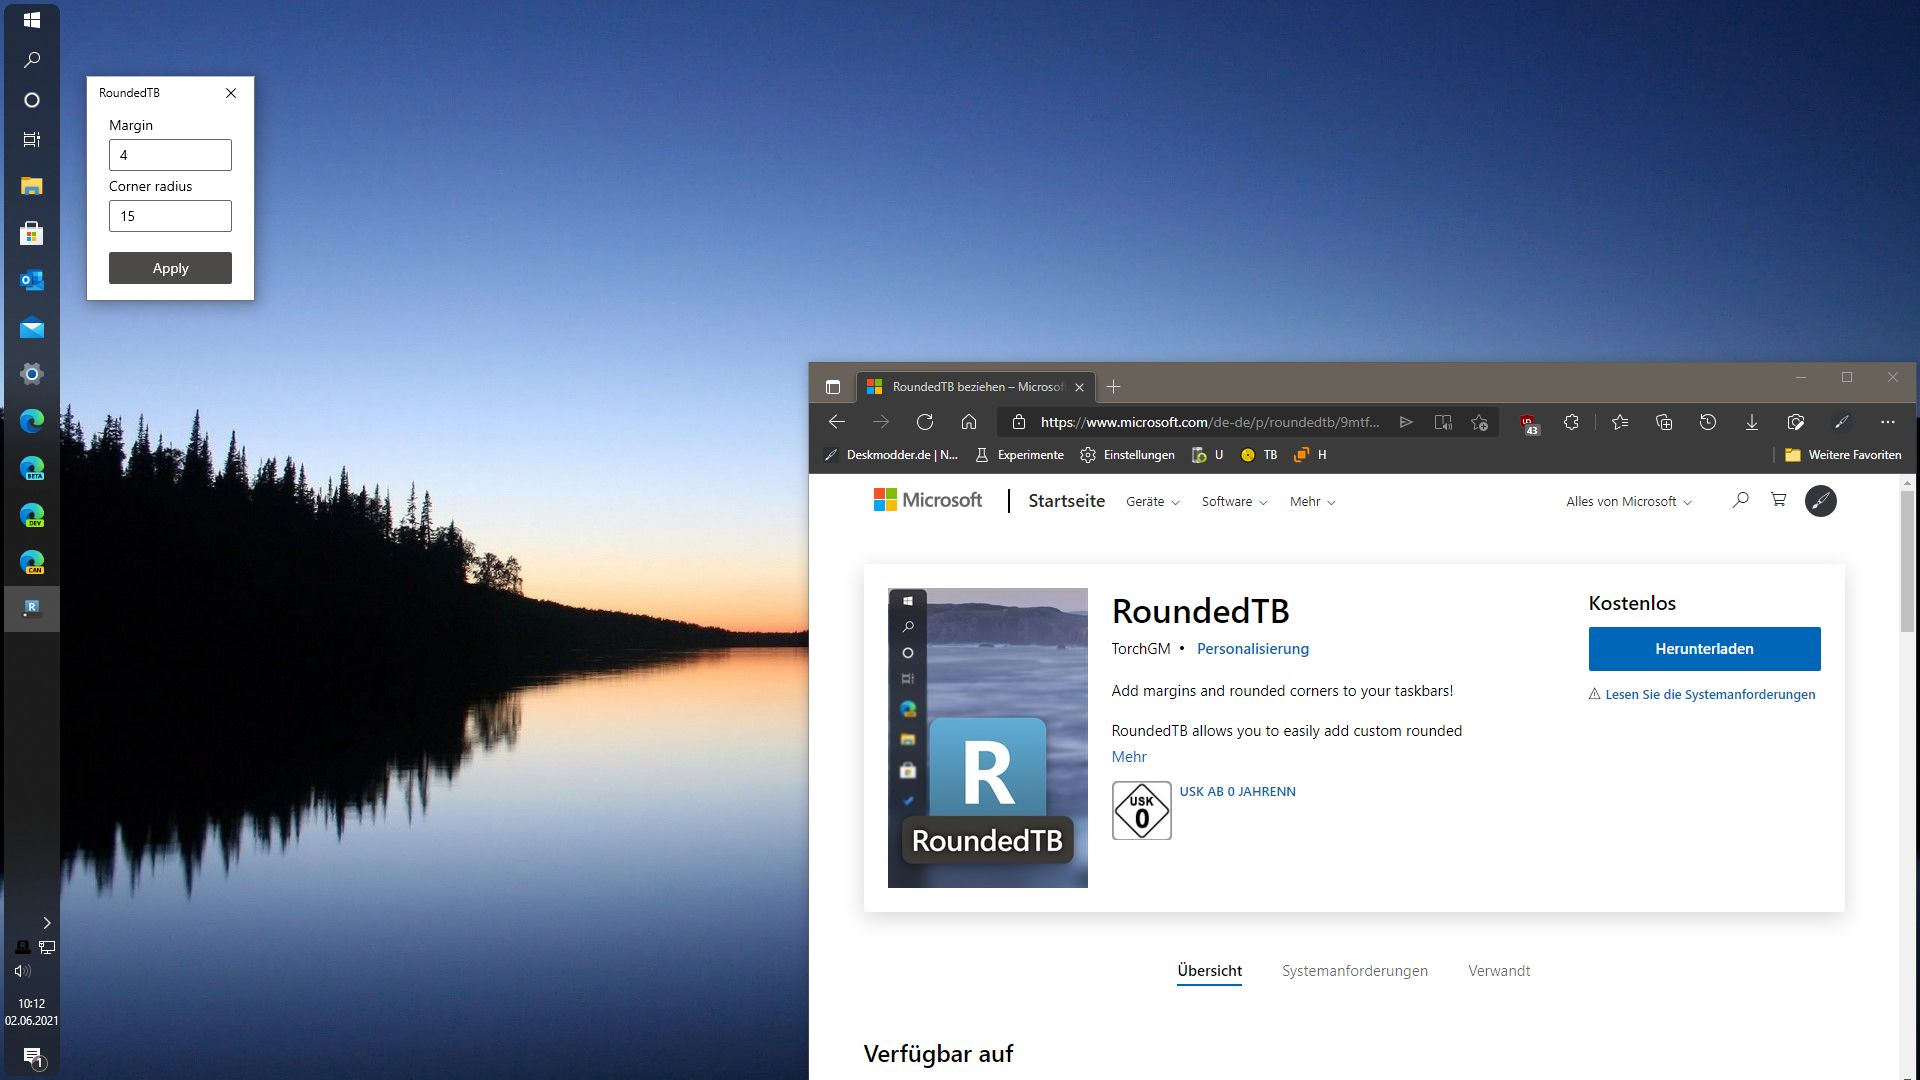The height and width of the screenshot is (1080, 1920).
Task: Open Microsoft site search
Action: tap(1740, 500)
